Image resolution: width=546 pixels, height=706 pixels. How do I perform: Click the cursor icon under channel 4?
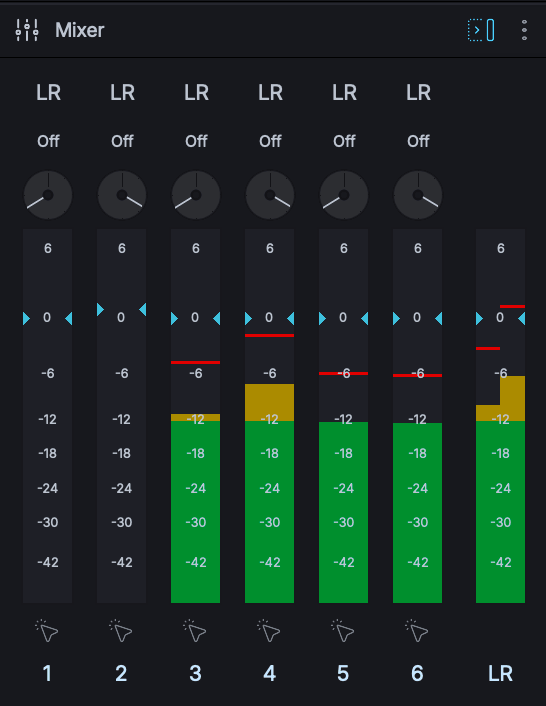click(269, 630)
